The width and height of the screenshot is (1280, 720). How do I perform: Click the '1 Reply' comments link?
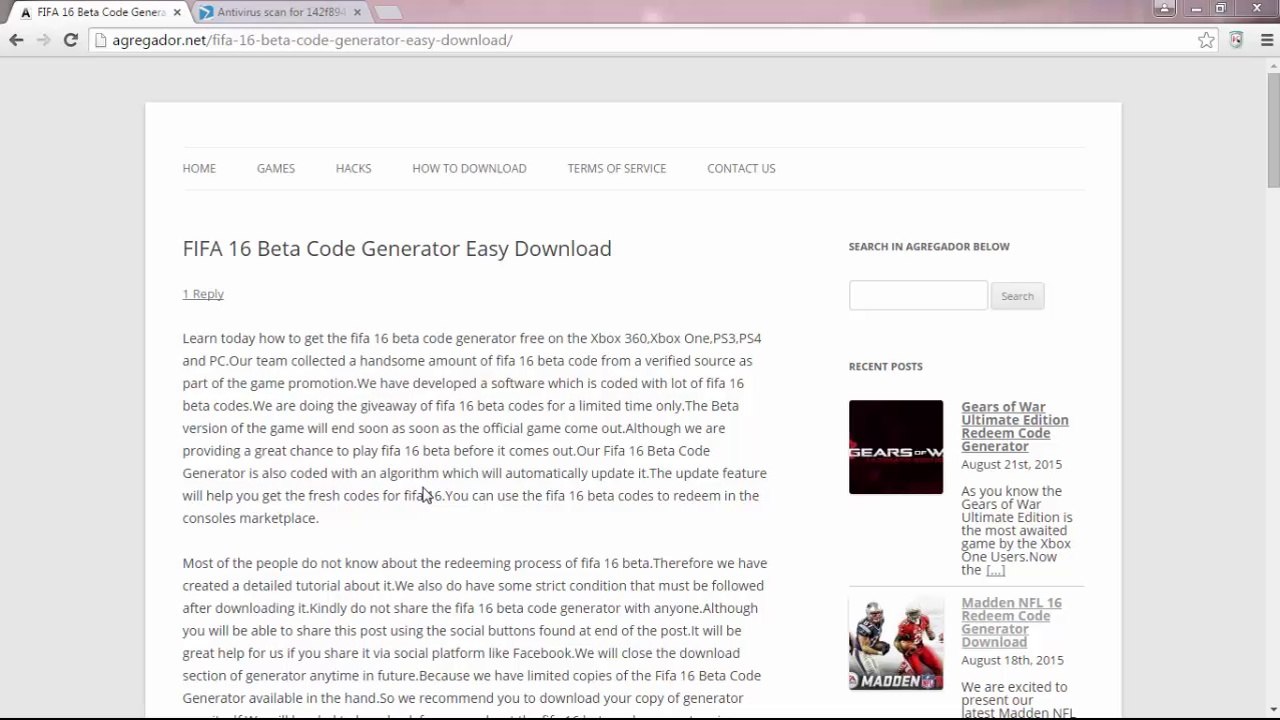pos(203,294)
